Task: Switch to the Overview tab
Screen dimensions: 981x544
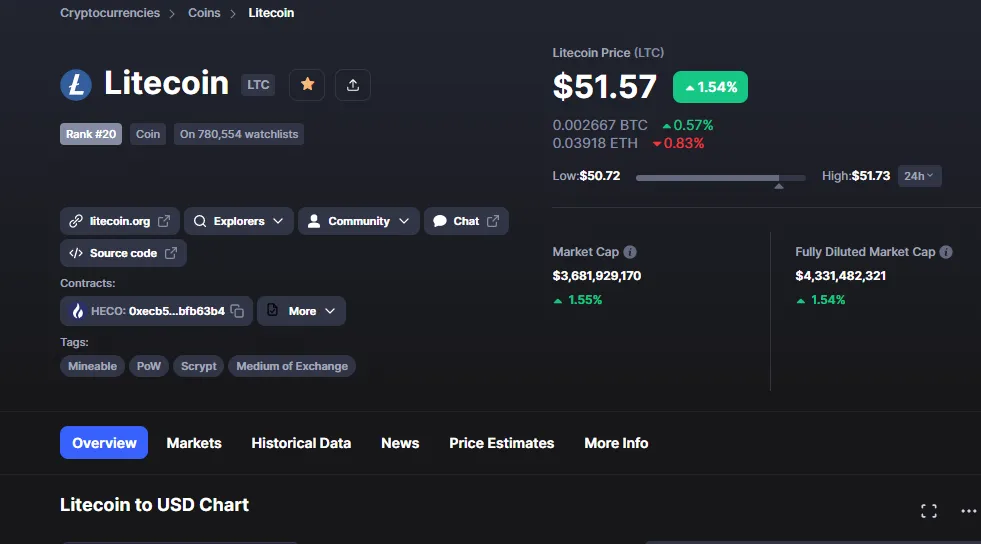Action: [104, 443]
